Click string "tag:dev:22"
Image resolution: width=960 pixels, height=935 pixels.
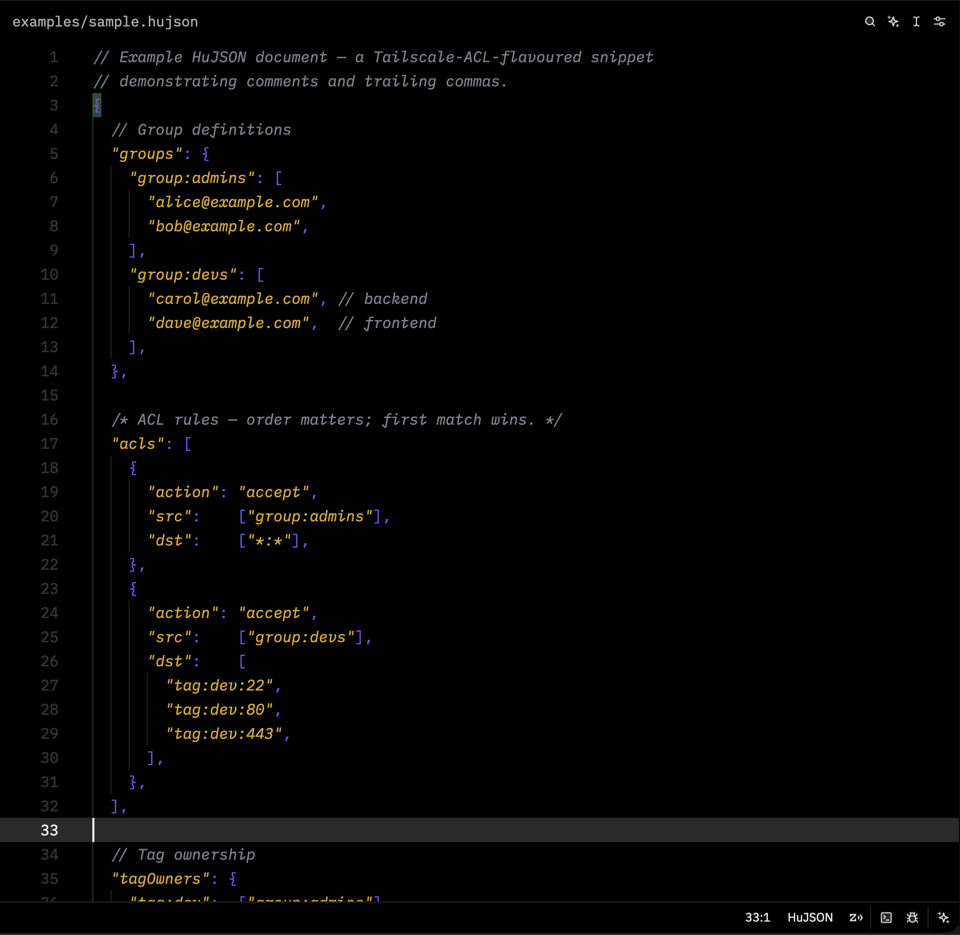(220, 686)
